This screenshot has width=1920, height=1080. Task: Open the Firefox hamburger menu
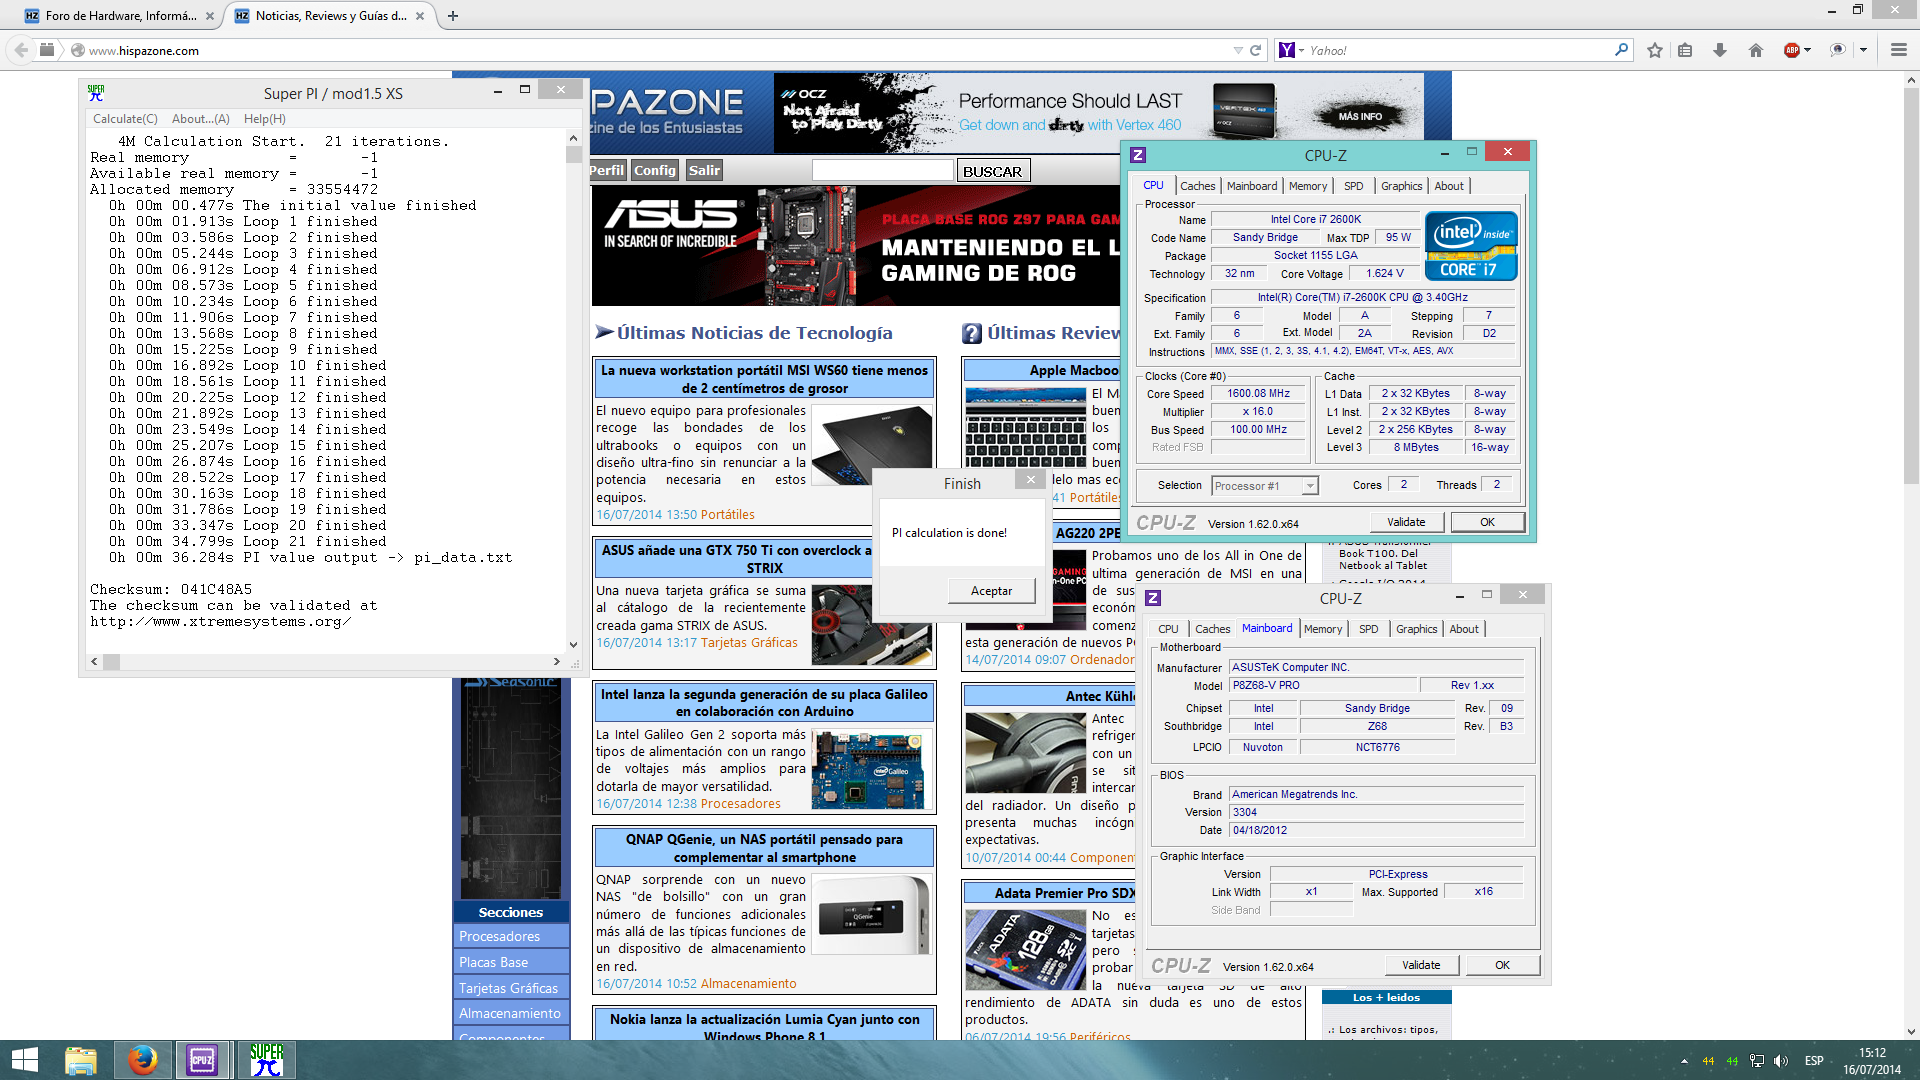coord(1898,50)
